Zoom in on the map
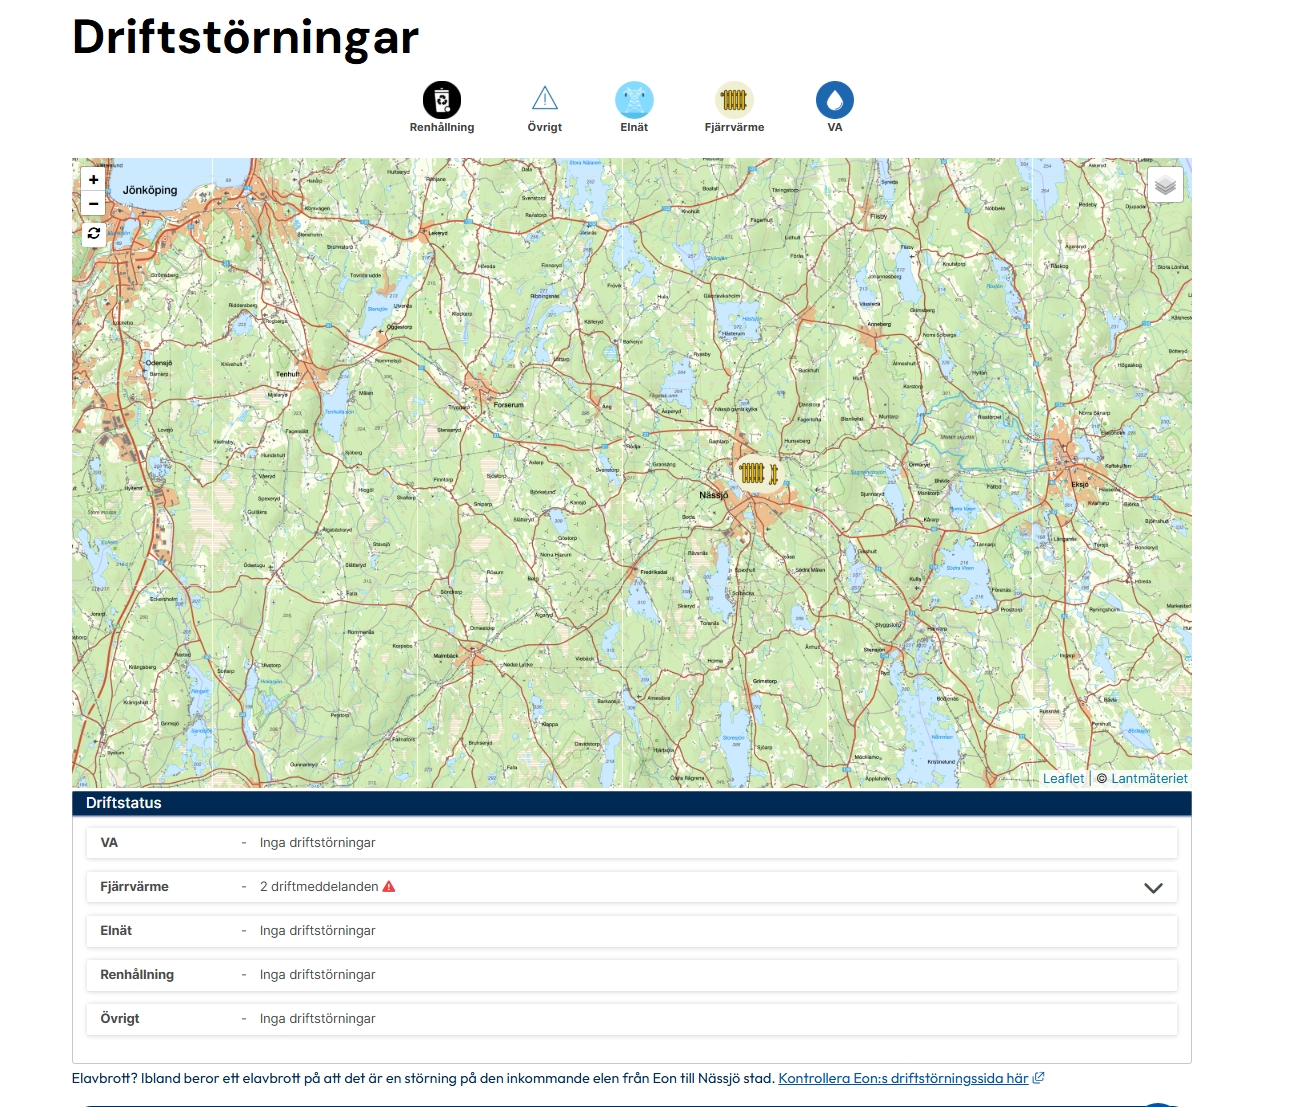The height and width of the screenshot is (1107, 1304). click(x=93, y=180)
